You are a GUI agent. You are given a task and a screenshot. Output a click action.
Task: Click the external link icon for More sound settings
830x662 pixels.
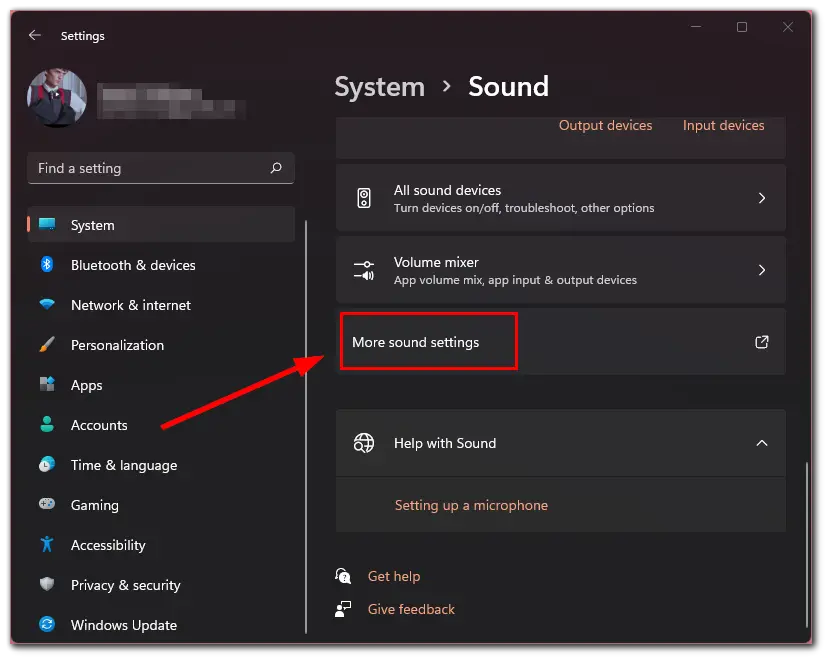(762, 342)
